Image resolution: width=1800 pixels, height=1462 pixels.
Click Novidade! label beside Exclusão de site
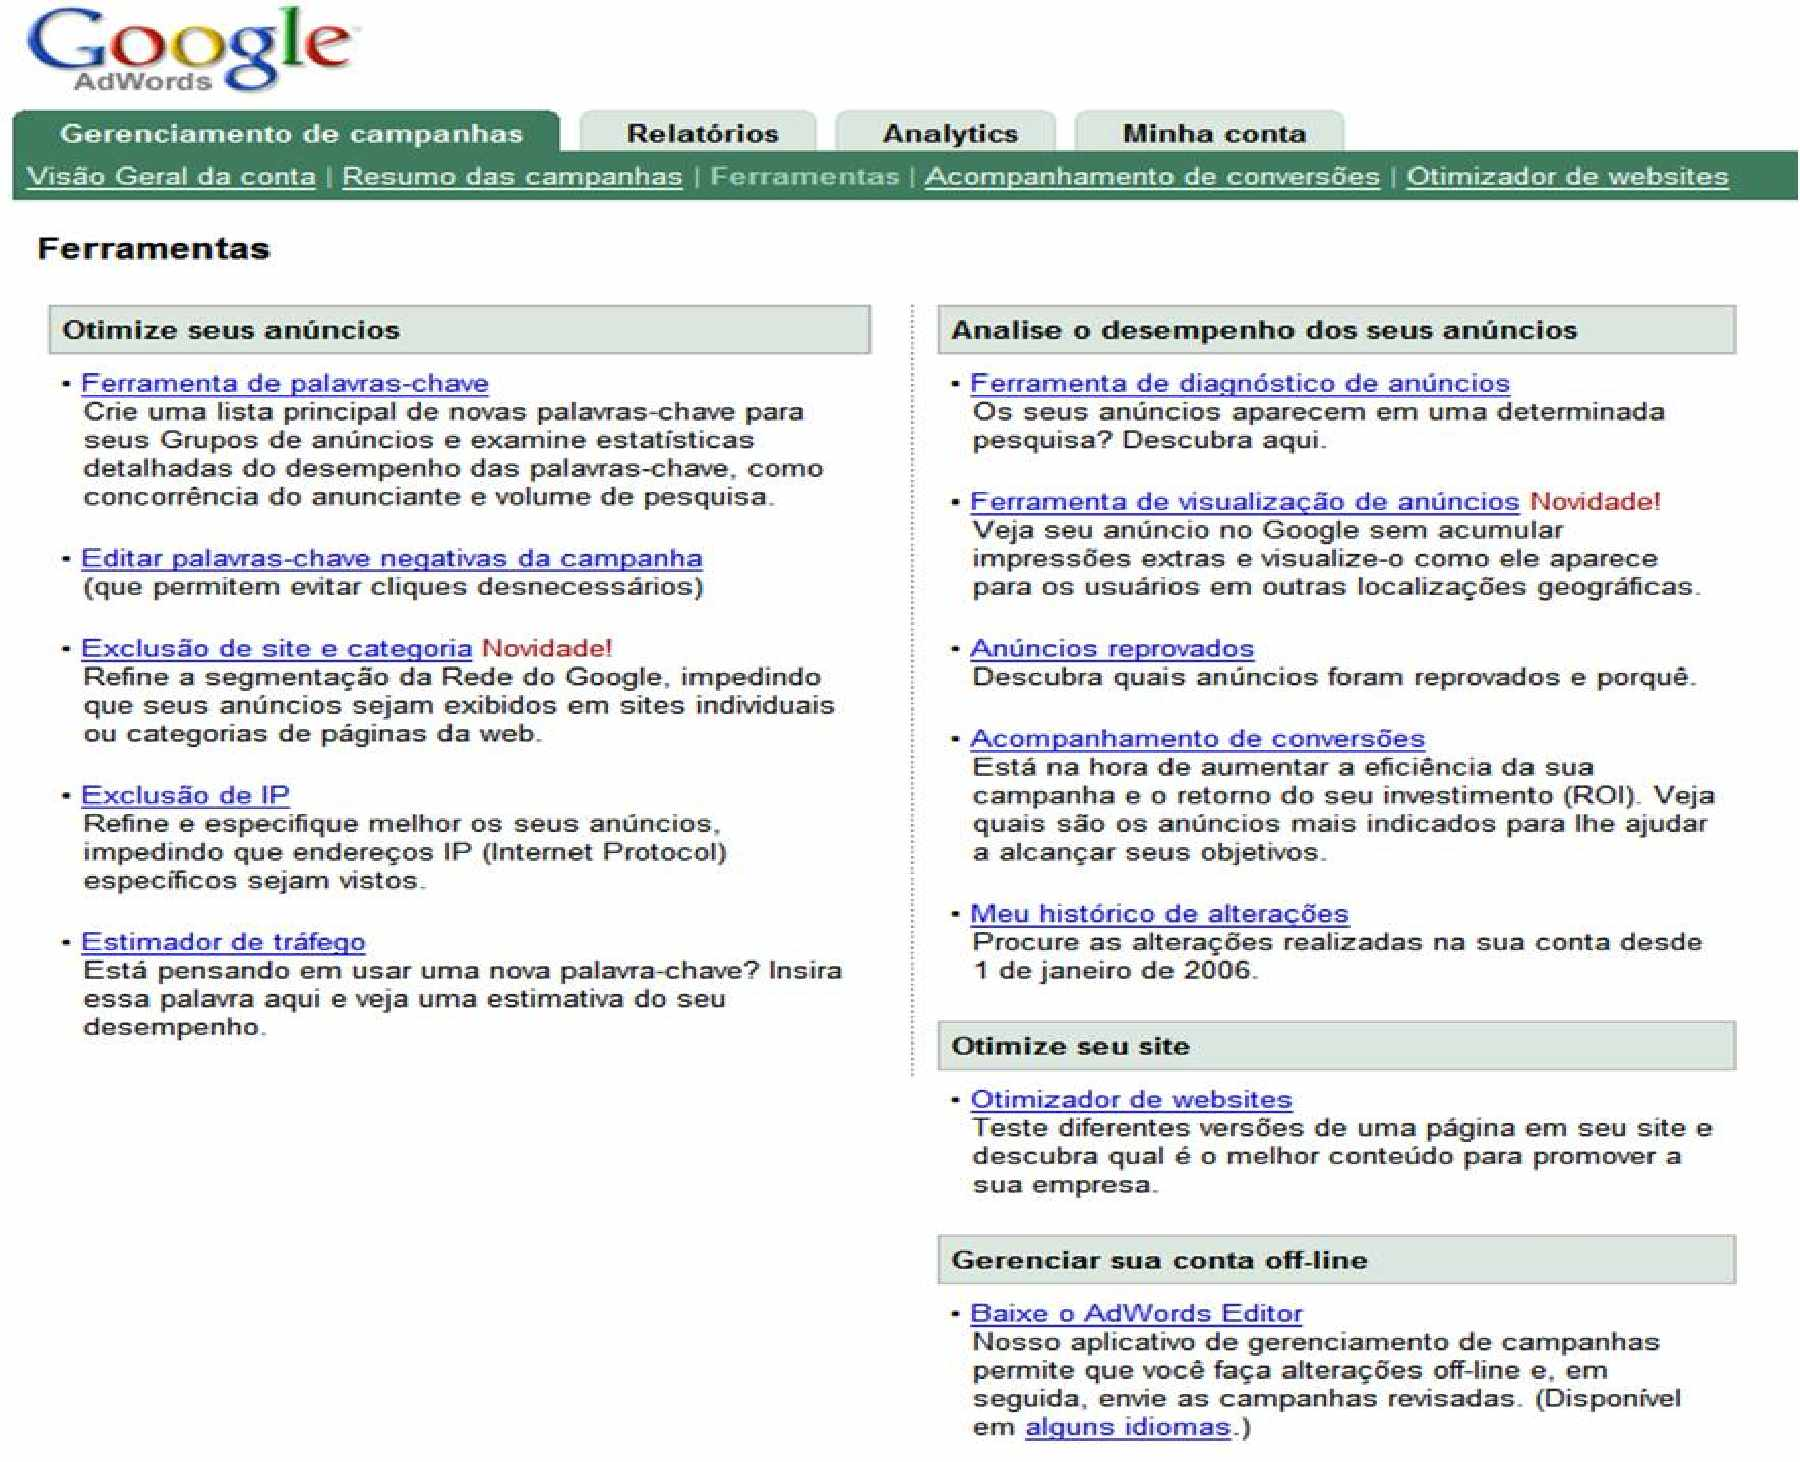547,648
